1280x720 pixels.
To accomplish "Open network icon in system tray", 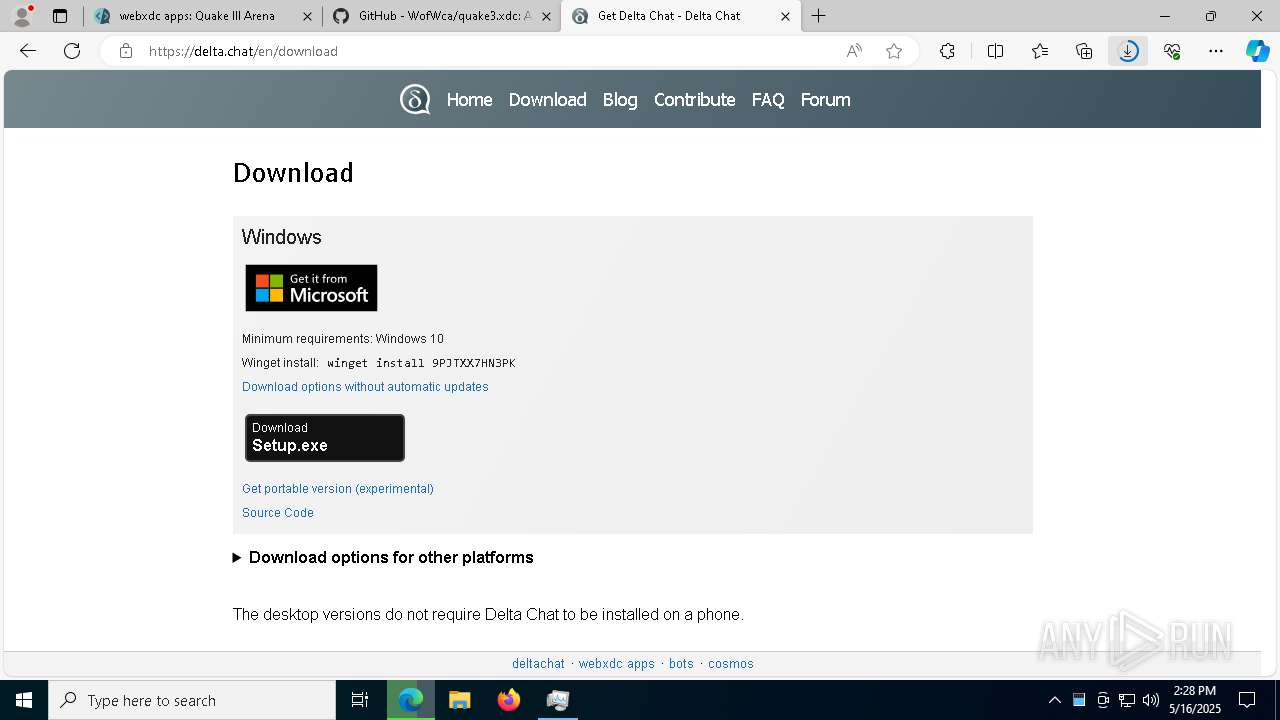I will pos(1127,700).
